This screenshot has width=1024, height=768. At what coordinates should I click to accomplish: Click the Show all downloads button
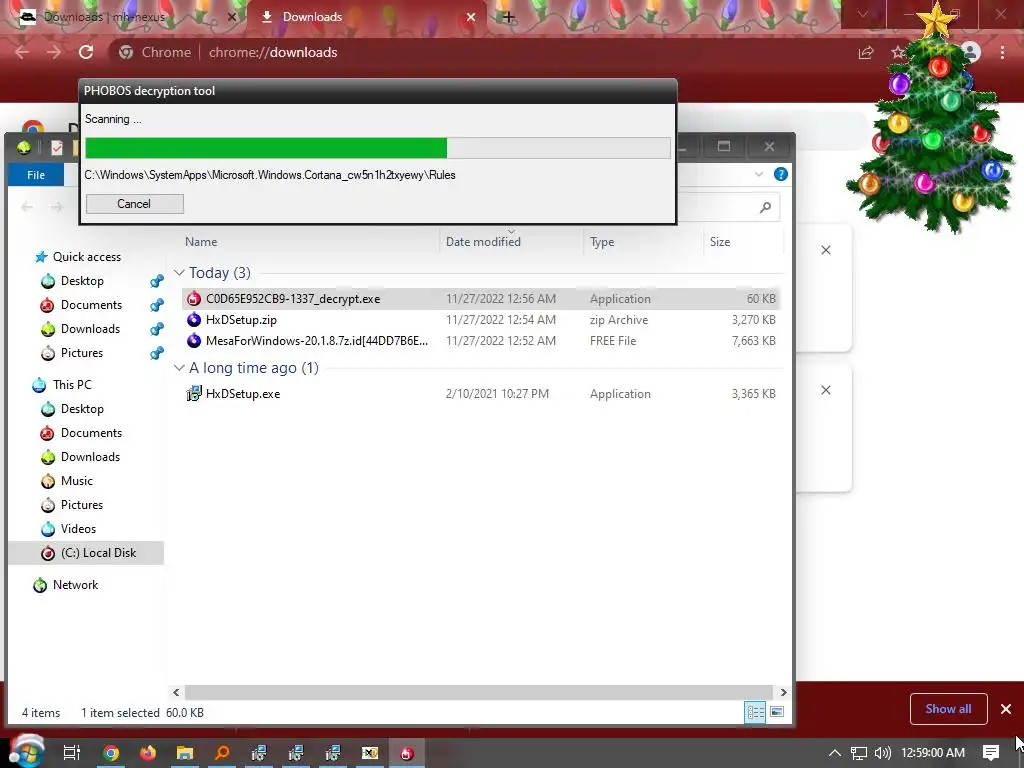pos(948,709)
